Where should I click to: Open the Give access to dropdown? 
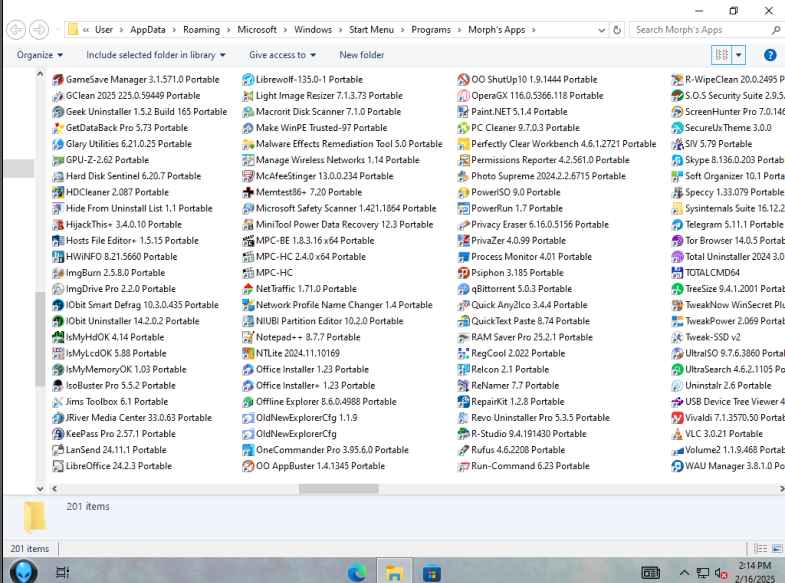click(282, 55)
